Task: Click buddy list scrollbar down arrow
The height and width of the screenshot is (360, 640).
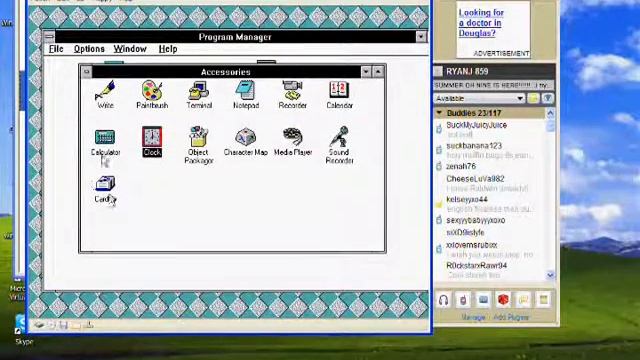Action: 550,275
